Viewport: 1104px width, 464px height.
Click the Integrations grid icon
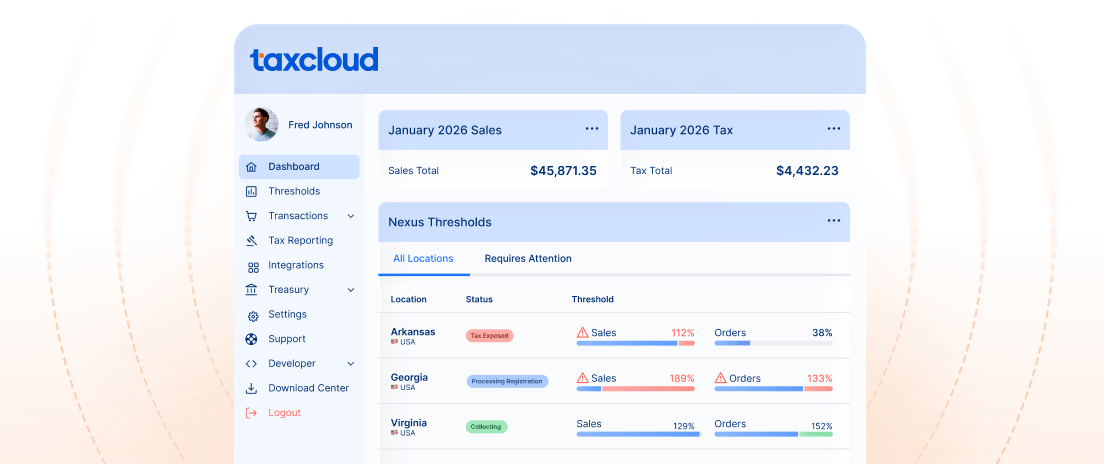point(253,268)
